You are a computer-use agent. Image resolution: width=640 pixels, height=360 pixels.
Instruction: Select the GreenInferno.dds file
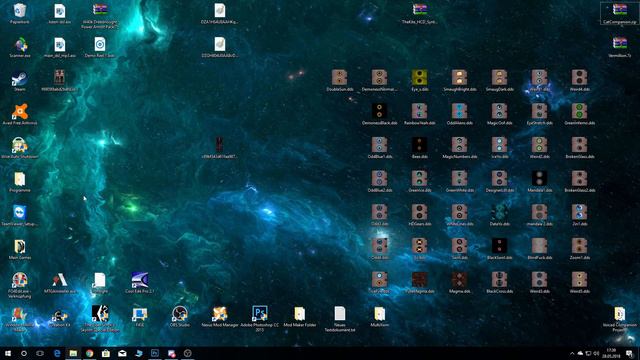[580, 114]
